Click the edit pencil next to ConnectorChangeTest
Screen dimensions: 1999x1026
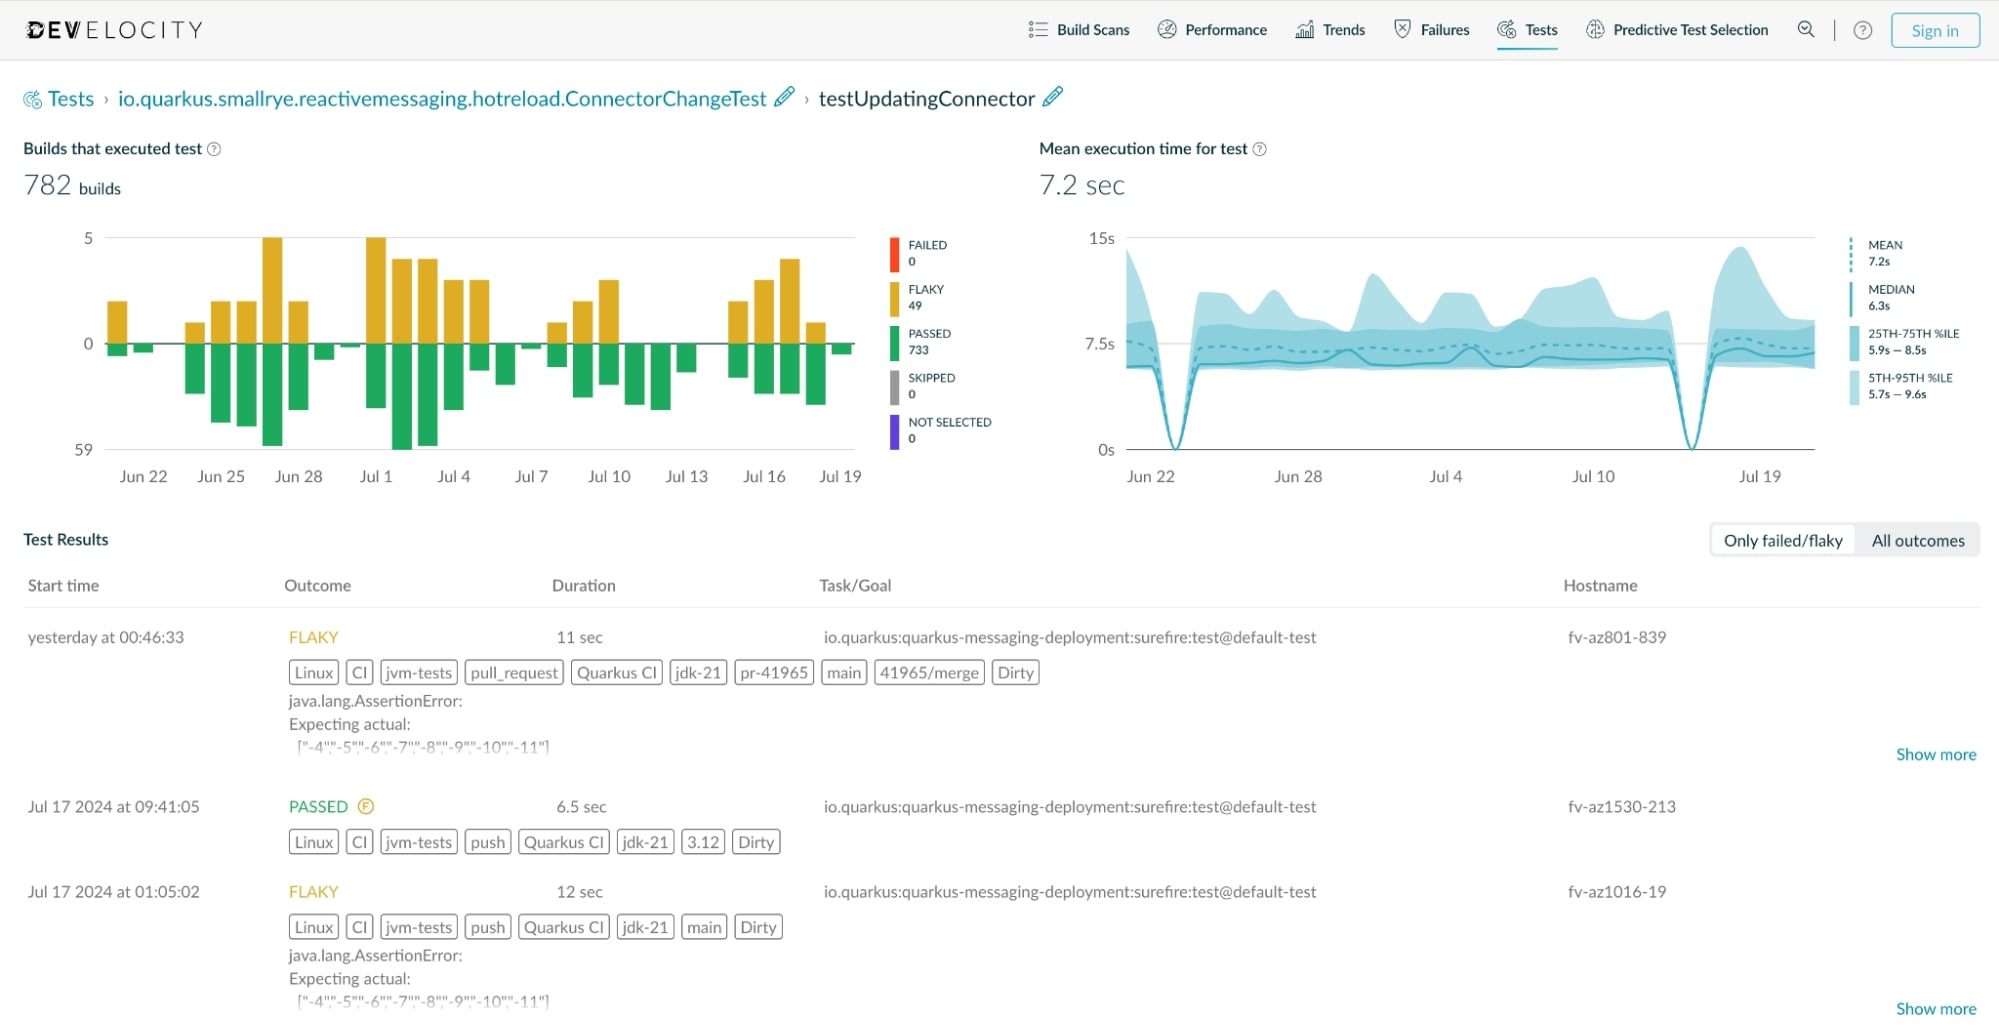(x=785, y=97)
